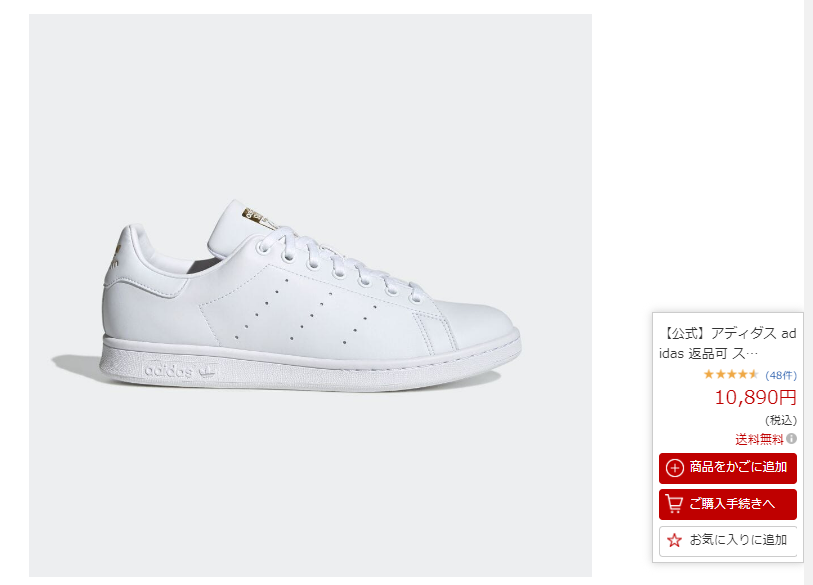Click the trefoil logo embossed on the sole

[212, 372]
